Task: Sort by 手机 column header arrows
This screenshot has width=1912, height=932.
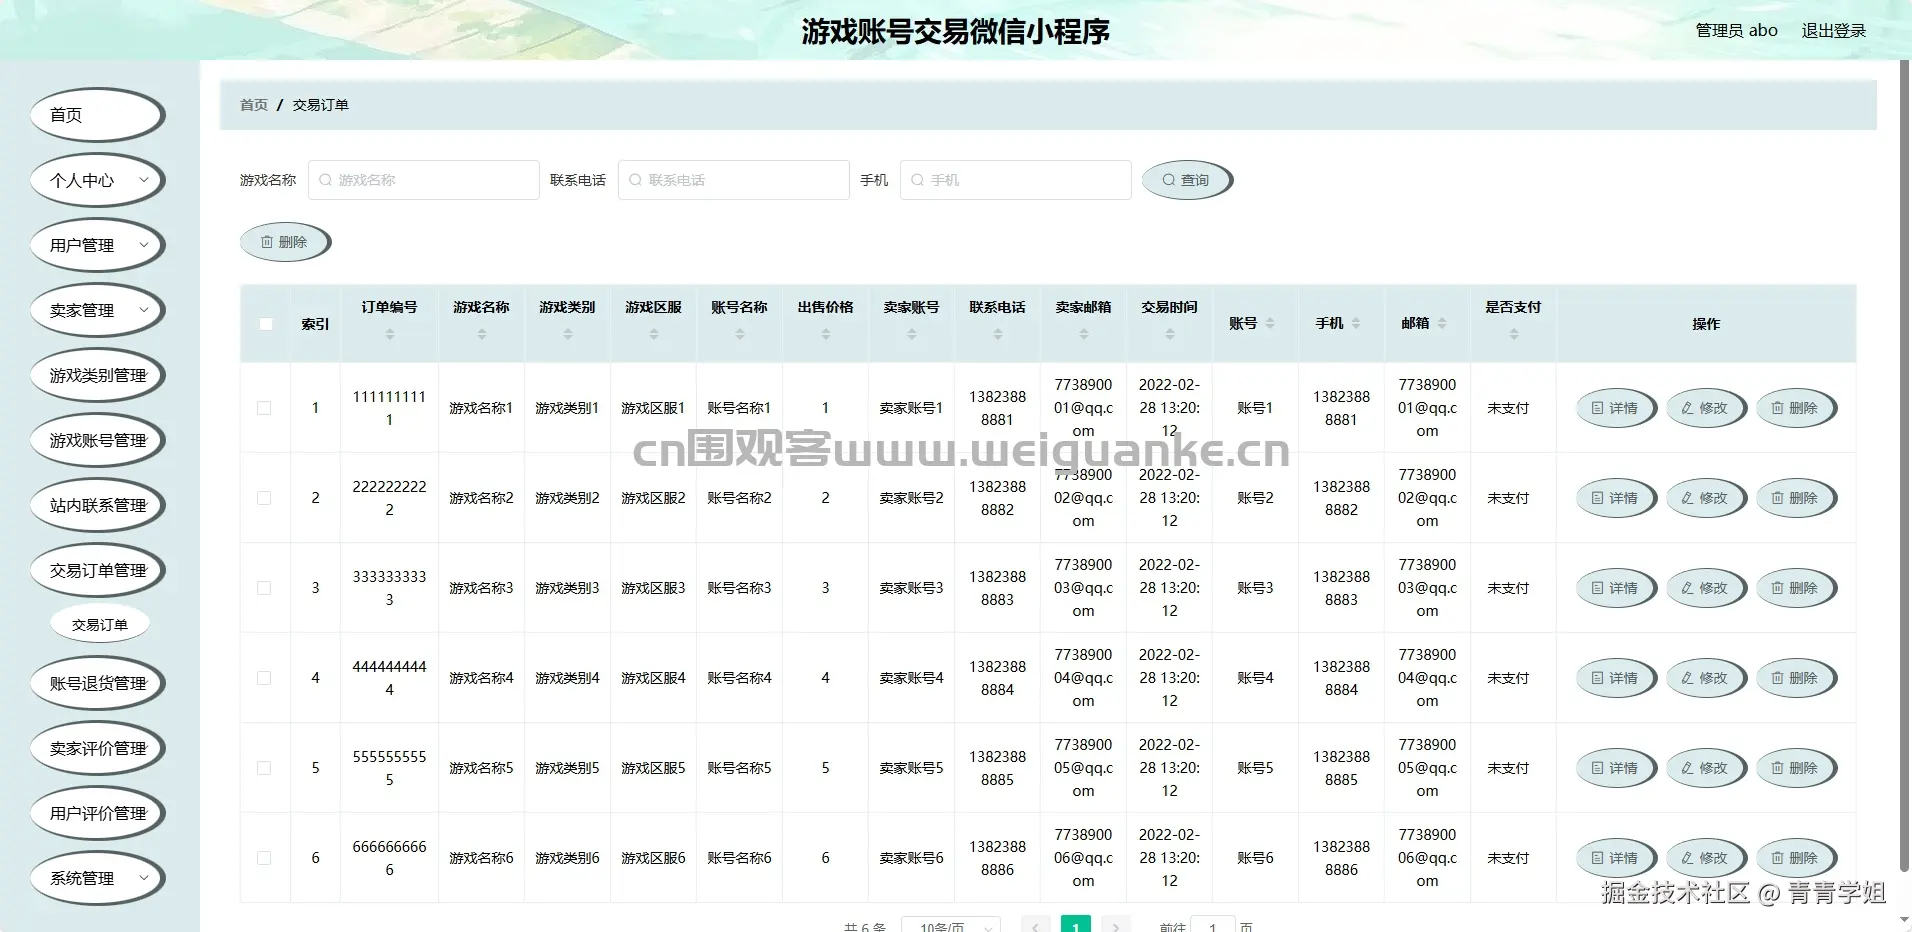Action: [1356, 324]
